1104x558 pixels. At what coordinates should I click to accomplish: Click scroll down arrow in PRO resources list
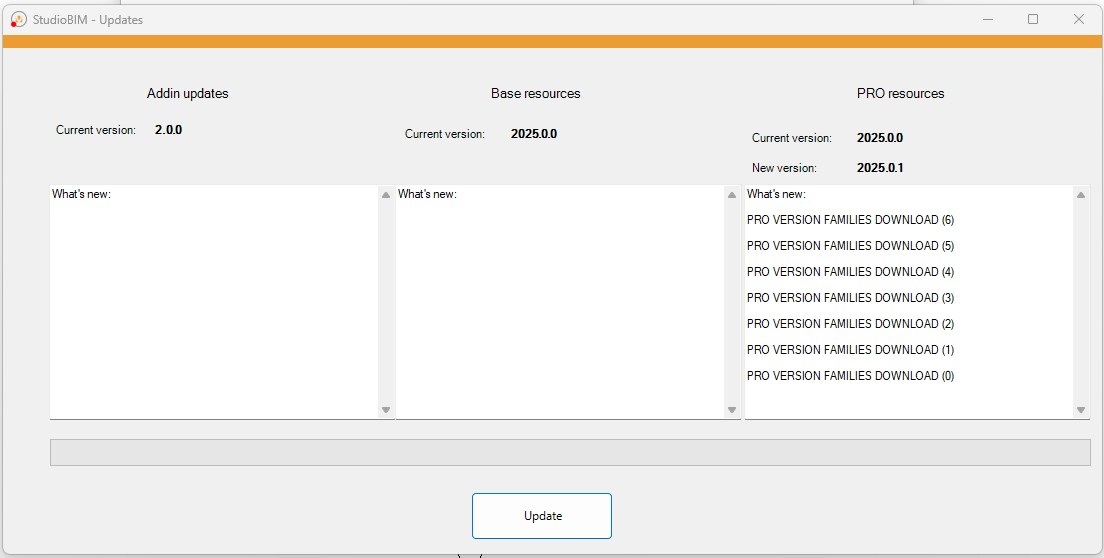1081,410
